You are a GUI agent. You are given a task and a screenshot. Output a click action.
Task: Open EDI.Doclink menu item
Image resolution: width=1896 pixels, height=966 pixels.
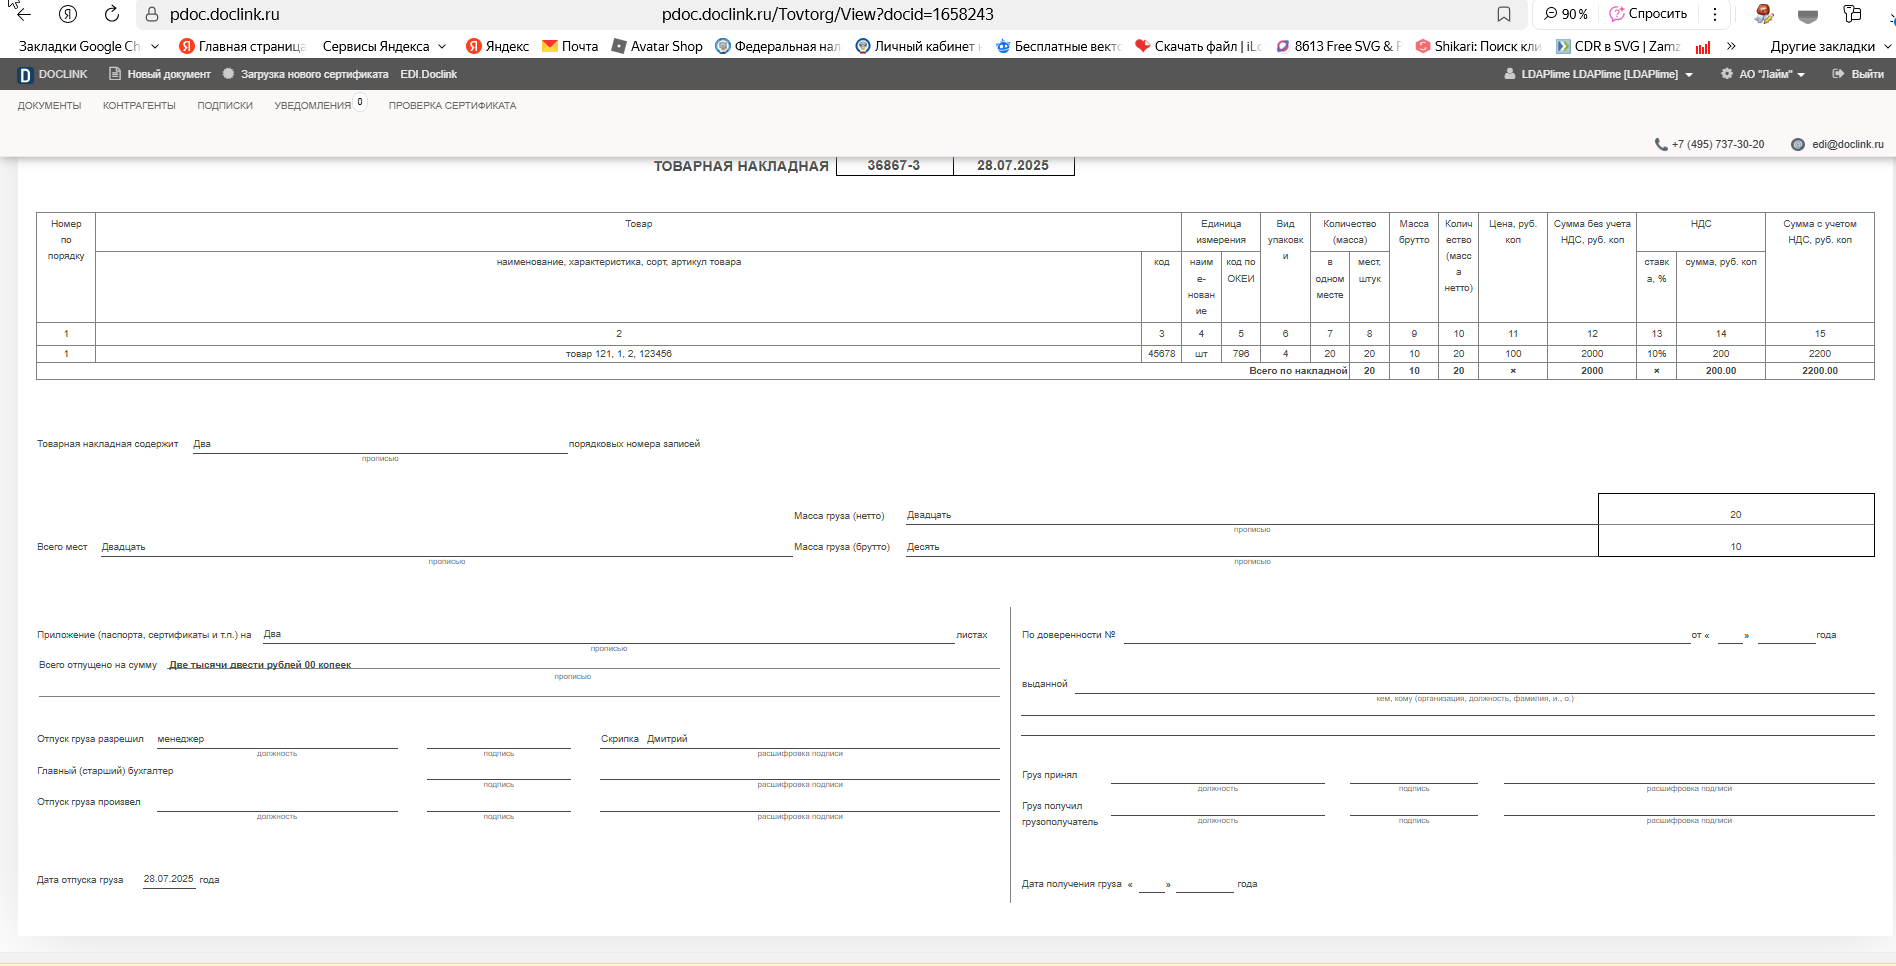(x=428, y=74)
